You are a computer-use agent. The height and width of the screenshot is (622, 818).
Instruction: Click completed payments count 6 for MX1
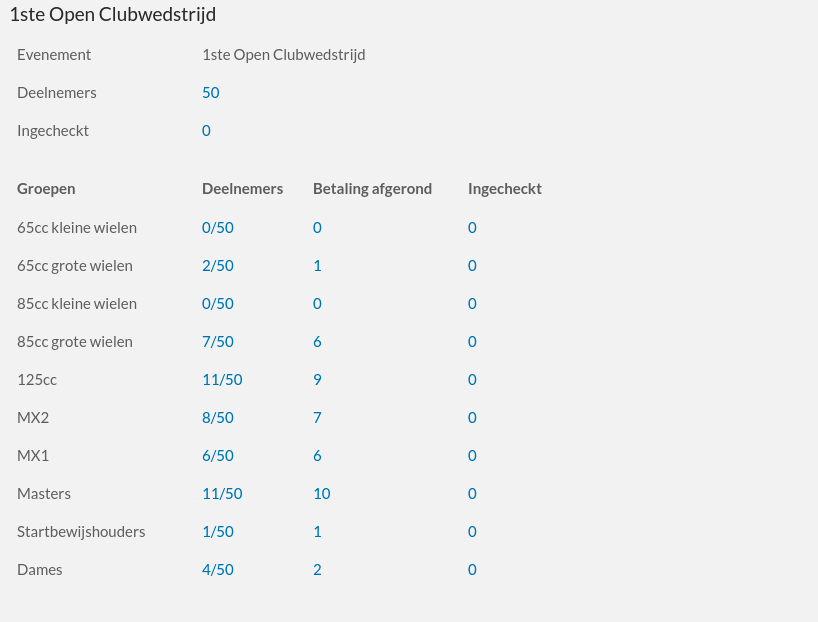[317, 456]
